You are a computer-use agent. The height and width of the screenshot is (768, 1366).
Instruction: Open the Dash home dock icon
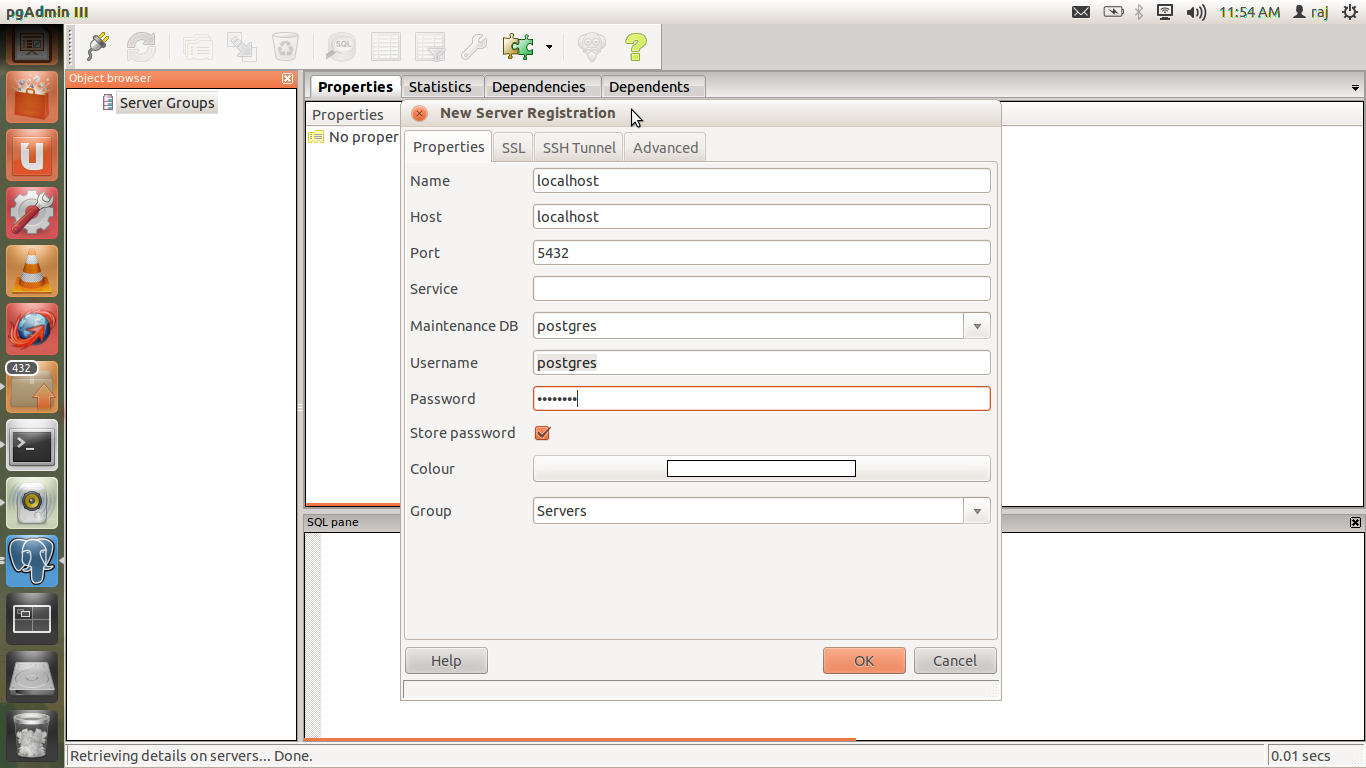(x=32, y=44)
